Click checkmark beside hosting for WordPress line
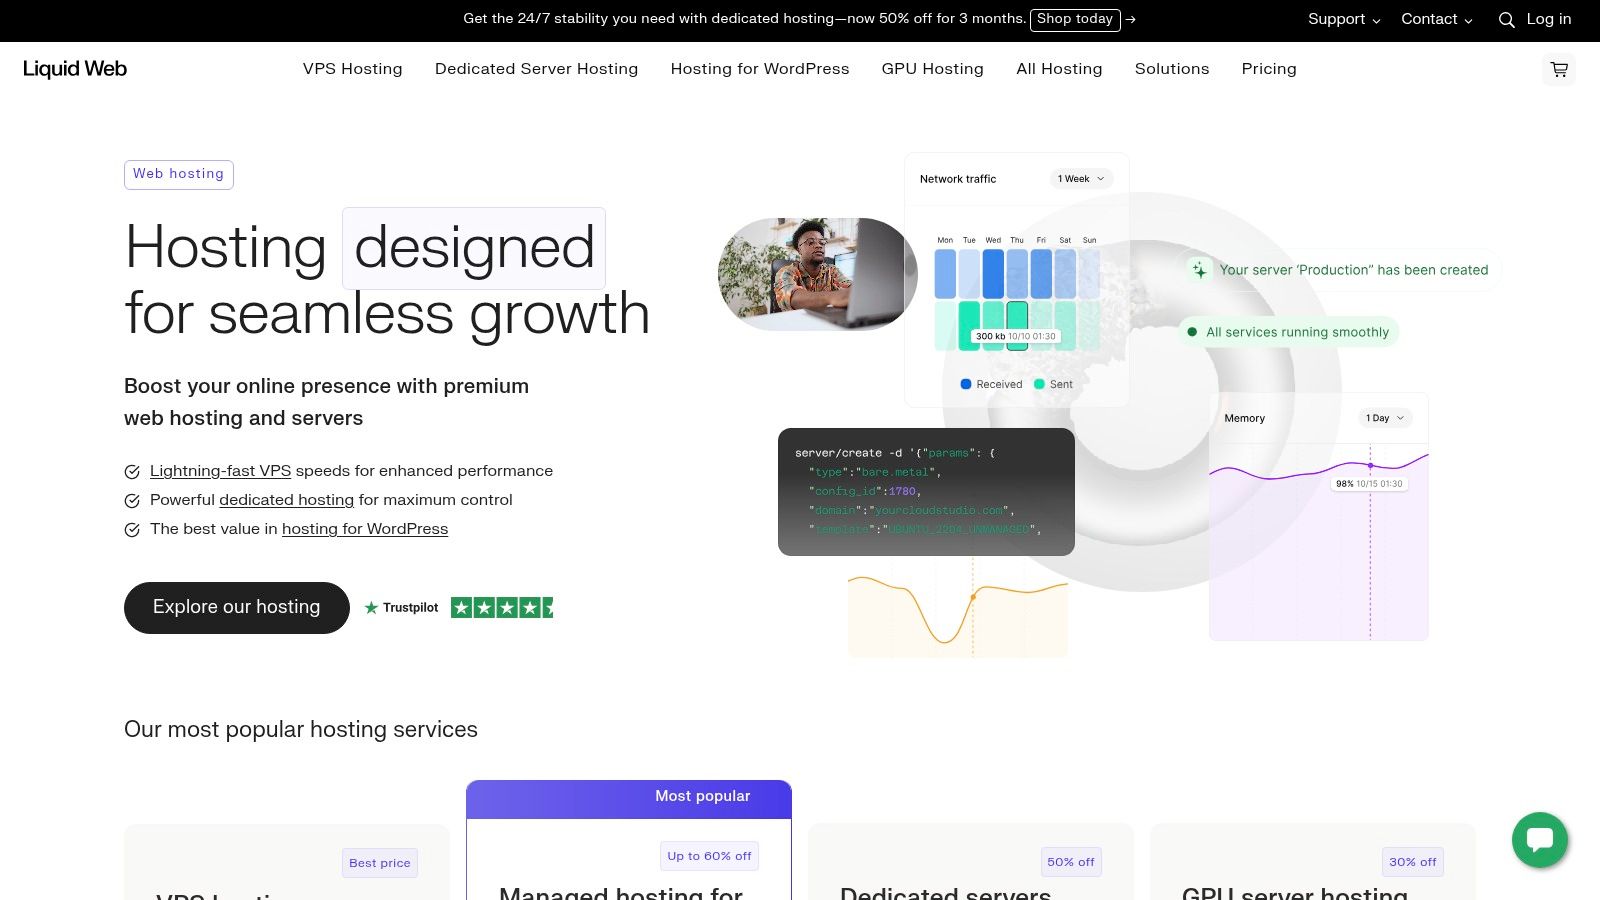 [132, 530]
